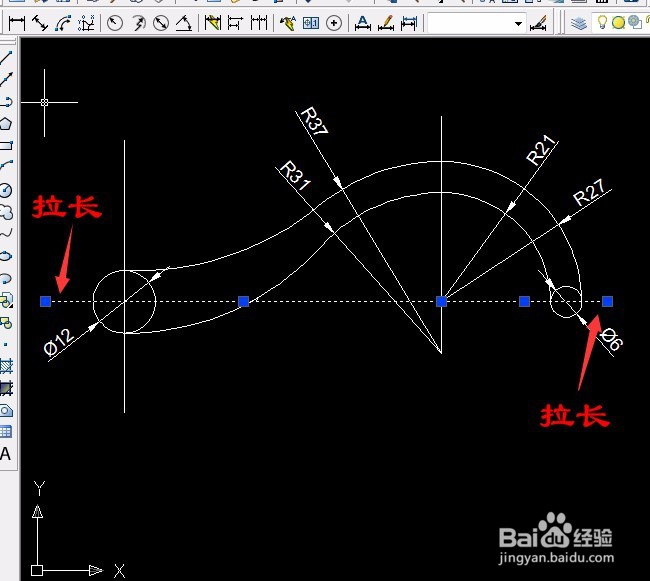Image resolution: width=650 pixels, height=581 pixels.
Task: Select the Ø12 dimension text
Action: click(x=59, y=343)
